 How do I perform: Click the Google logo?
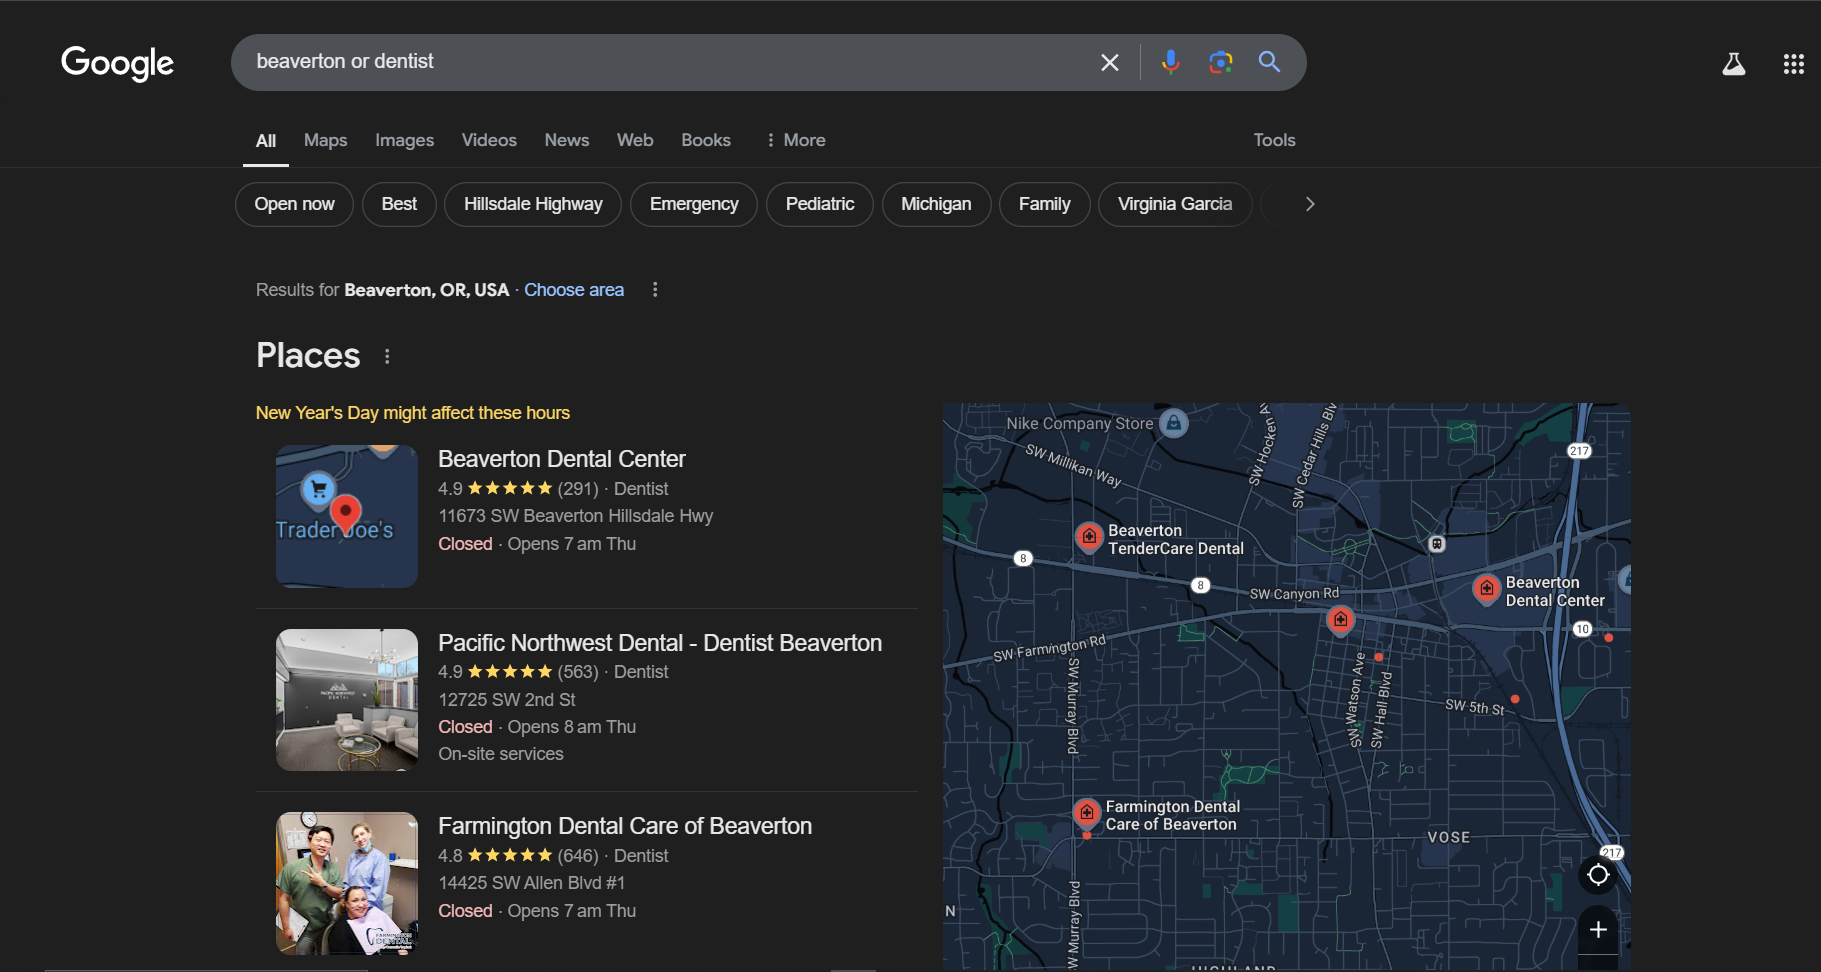click(117, 62)
